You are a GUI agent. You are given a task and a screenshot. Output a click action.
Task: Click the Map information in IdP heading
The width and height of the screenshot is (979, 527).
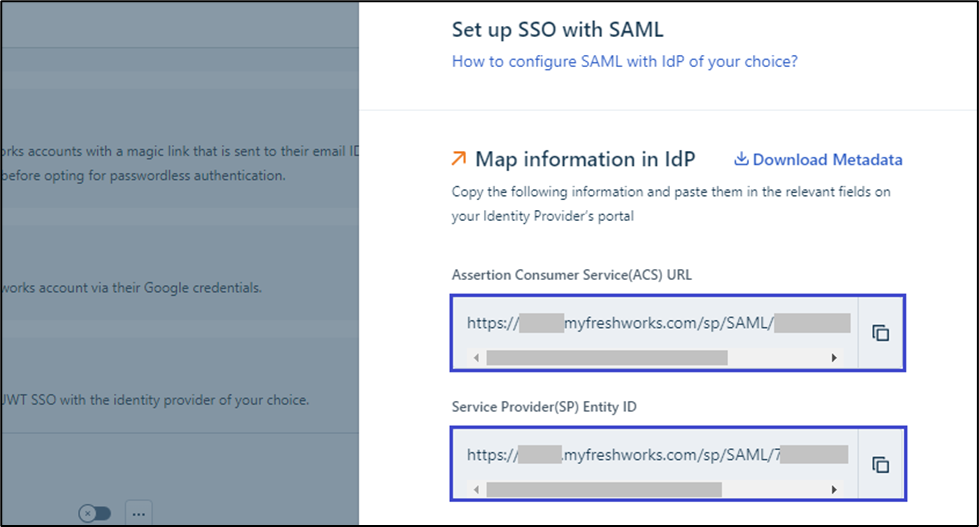click(x=585, y=159)
